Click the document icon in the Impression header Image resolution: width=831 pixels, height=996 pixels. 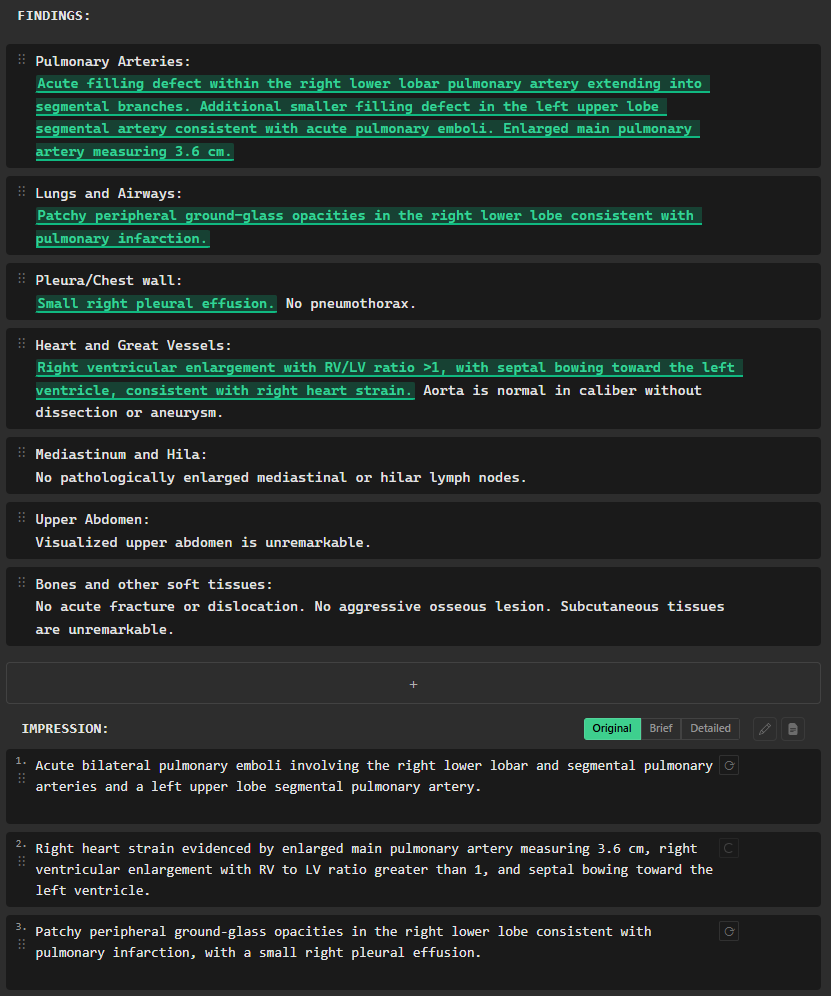pyautogui.click(x=793, y=729)
